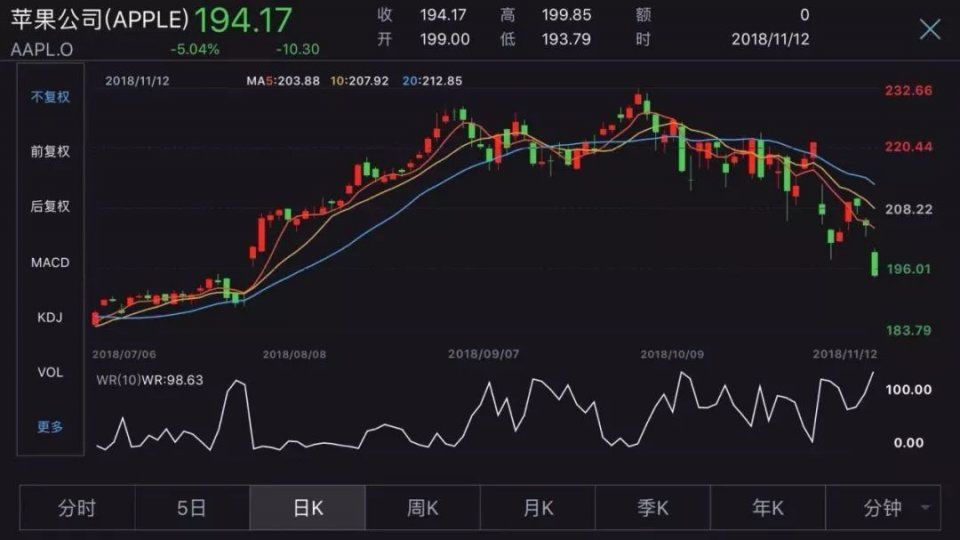This screenshot has width=960, height=540.
Task: Switch to the 年K yearly candlestick tab
Action: point(768,508)
